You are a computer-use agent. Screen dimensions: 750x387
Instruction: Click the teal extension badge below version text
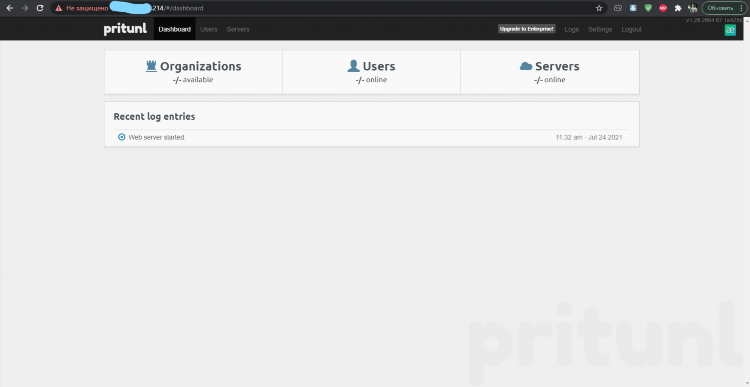coord(730,30)
